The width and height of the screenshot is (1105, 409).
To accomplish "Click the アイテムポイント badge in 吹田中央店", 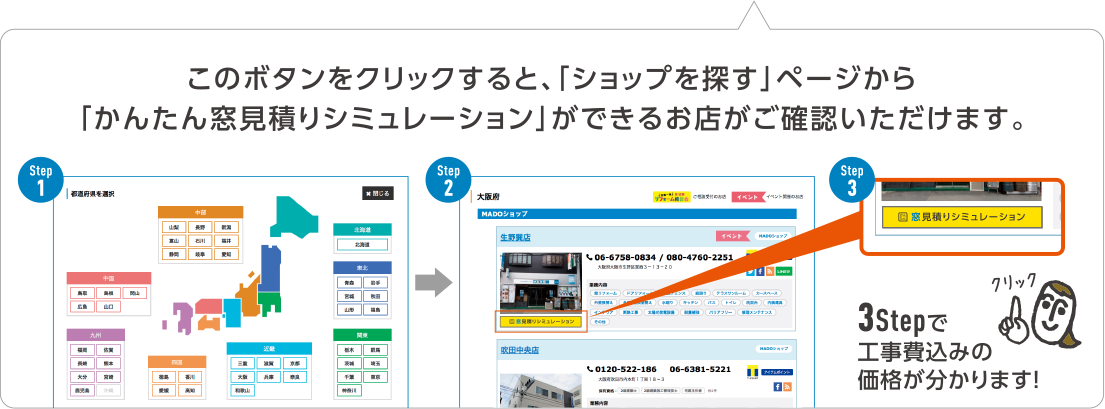I will [x=777, y=372].
